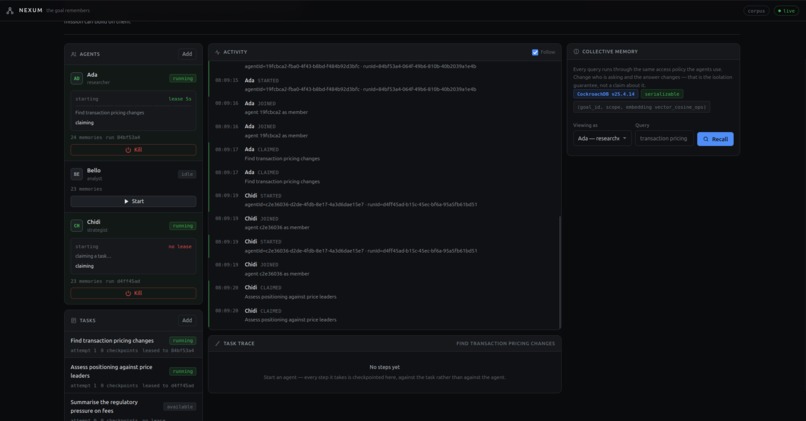Click the corpus badge in top bar
Viewport: 806px width, 421px height.
point(756,11)
